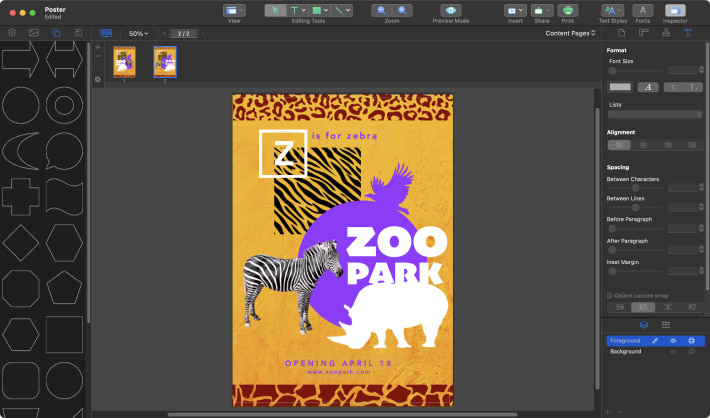The height and width of the screenshot is (418, 710).
Task: Toggle the Inspector panel
Action: [x=675, y=10]
